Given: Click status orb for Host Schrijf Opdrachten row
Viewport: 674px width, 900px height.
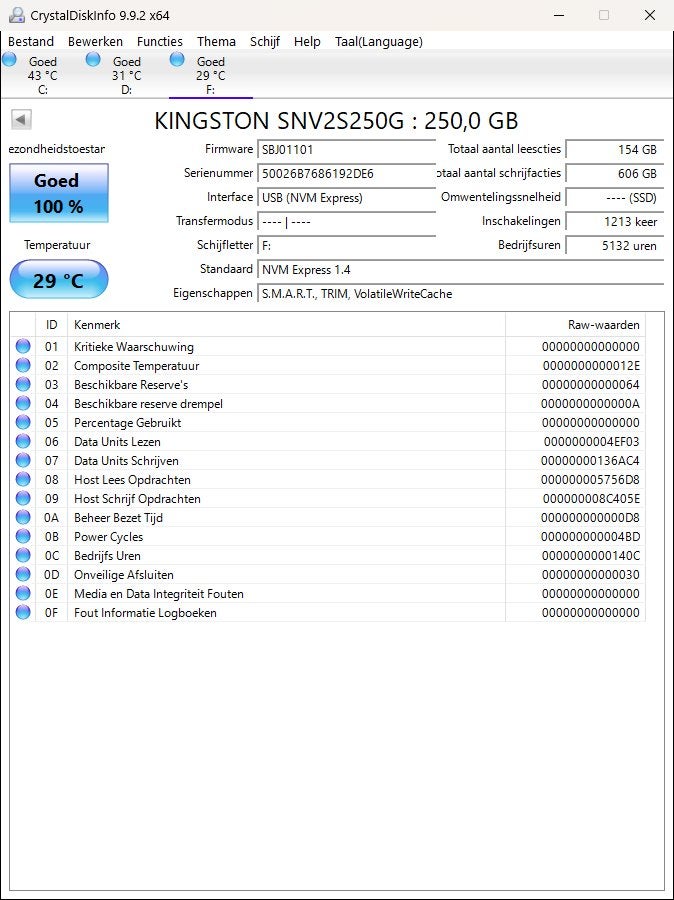Looking at the screenshot, I should click(x=23, y=498).
